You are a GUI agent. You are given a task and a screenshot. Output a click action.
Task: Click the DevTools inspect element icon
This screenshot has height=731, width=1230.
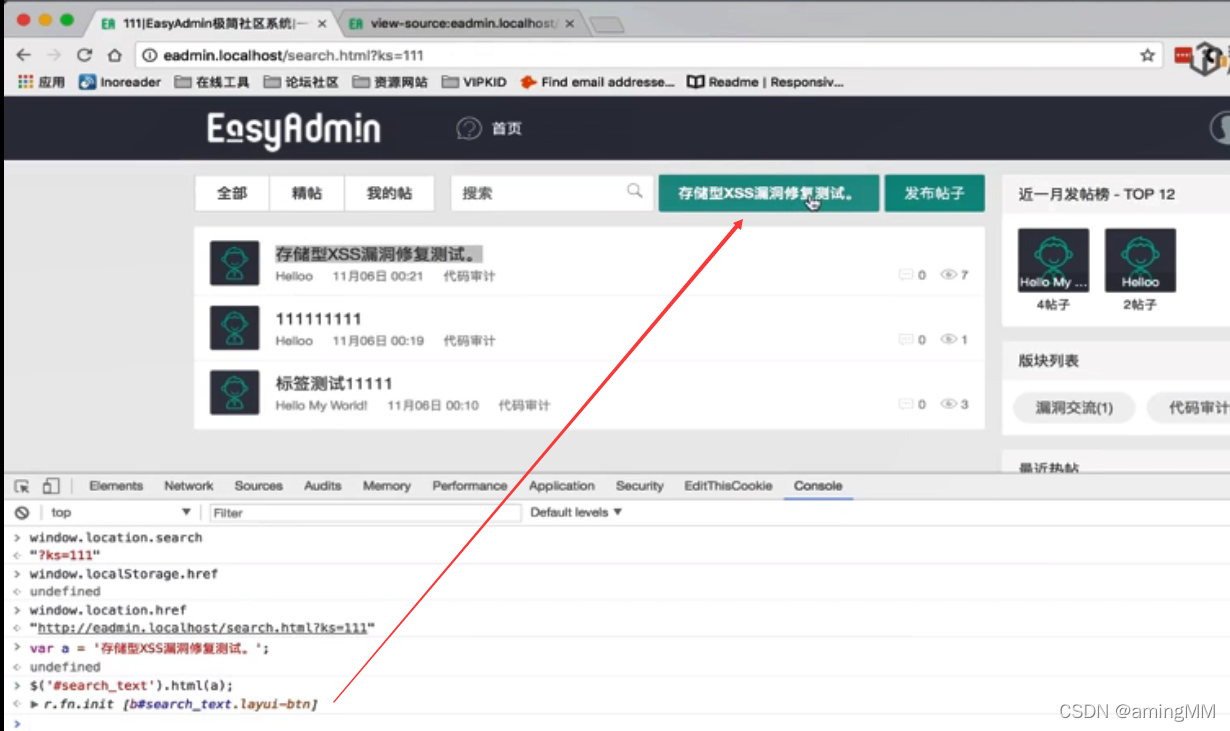pos(21,486)
